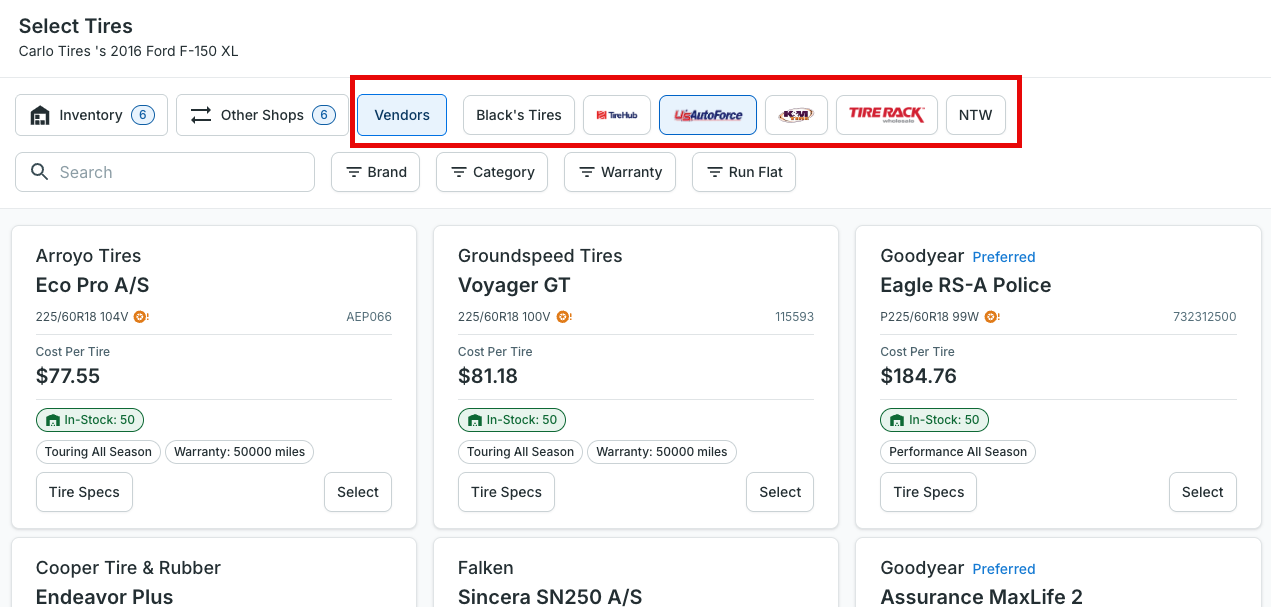This screenshot has height=607, width=1271.
Task: Open the Category filter dropdown
Action: click(492, 172)
